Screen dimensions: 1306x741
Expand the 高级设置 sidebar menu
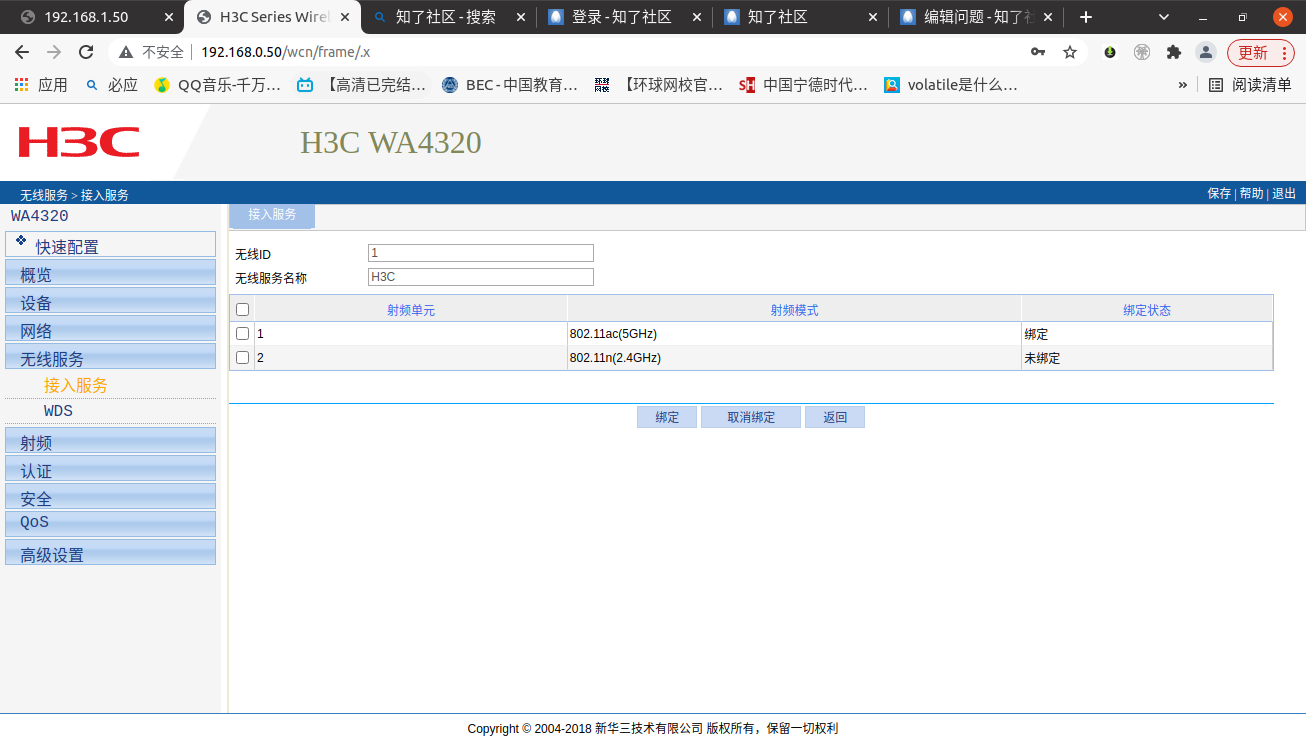pyautogui.click(x=110, y=553)
